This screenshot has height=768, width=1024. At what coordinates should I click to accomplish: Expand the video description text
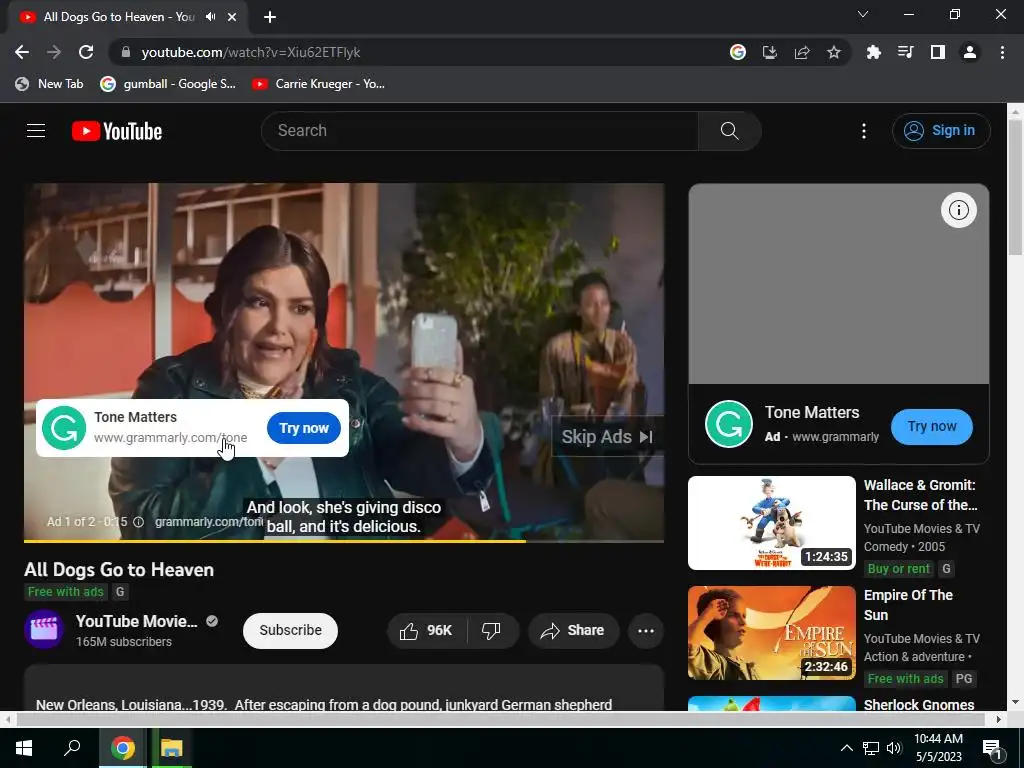click(324, 705)
